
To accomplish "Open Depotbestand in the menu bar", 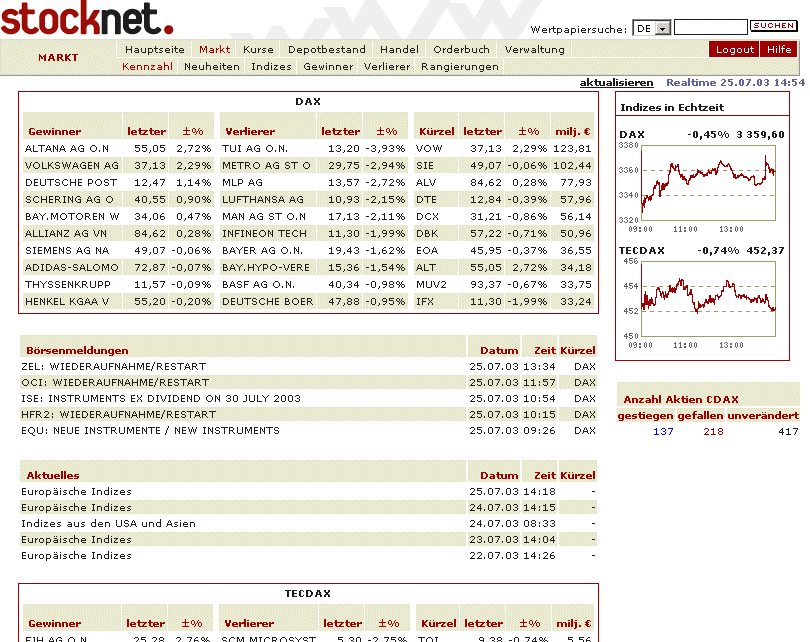I will pyautogui.click(x=326, y=50).
